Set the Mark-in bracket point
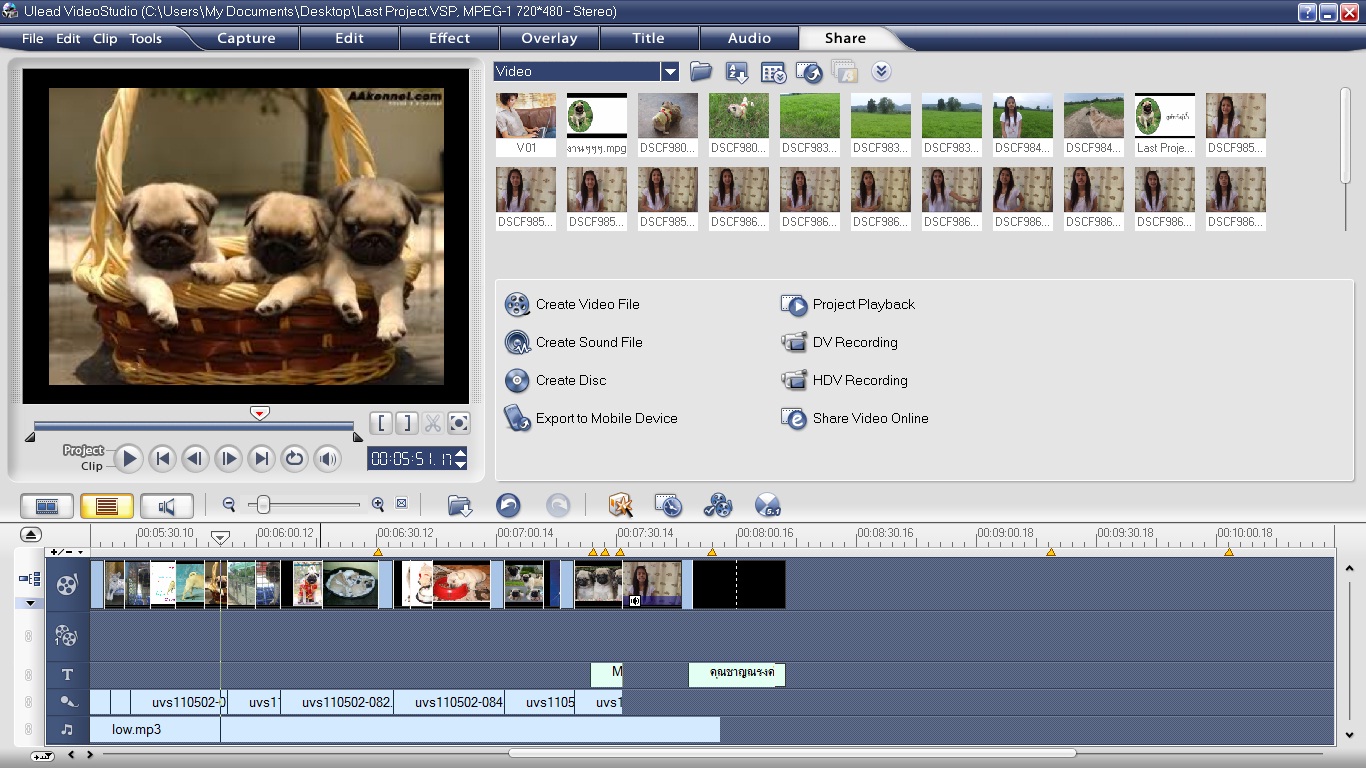The image size is (1366, 768). (x=381, y=423)
